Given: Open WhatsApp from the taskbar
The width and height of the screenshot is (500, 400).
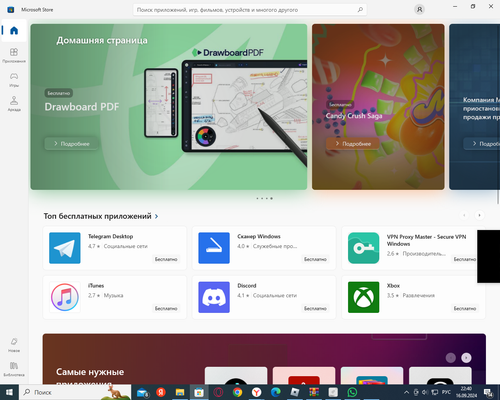Looking at the screenshot, I should point(352,392).
